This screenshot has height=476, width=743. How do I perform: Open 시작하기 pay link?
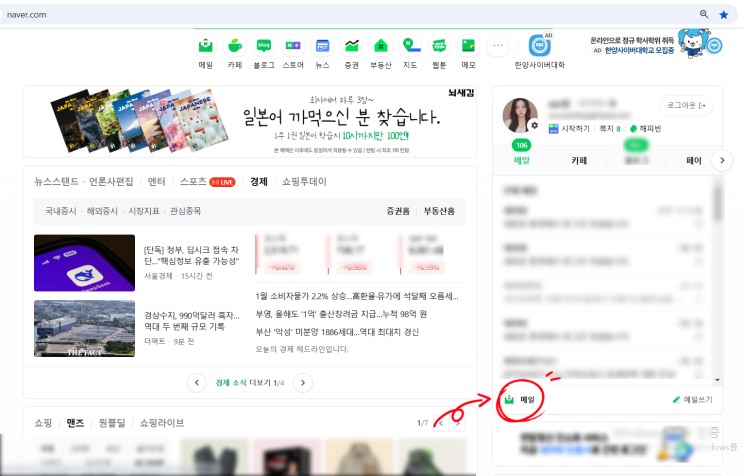point(569,128)
